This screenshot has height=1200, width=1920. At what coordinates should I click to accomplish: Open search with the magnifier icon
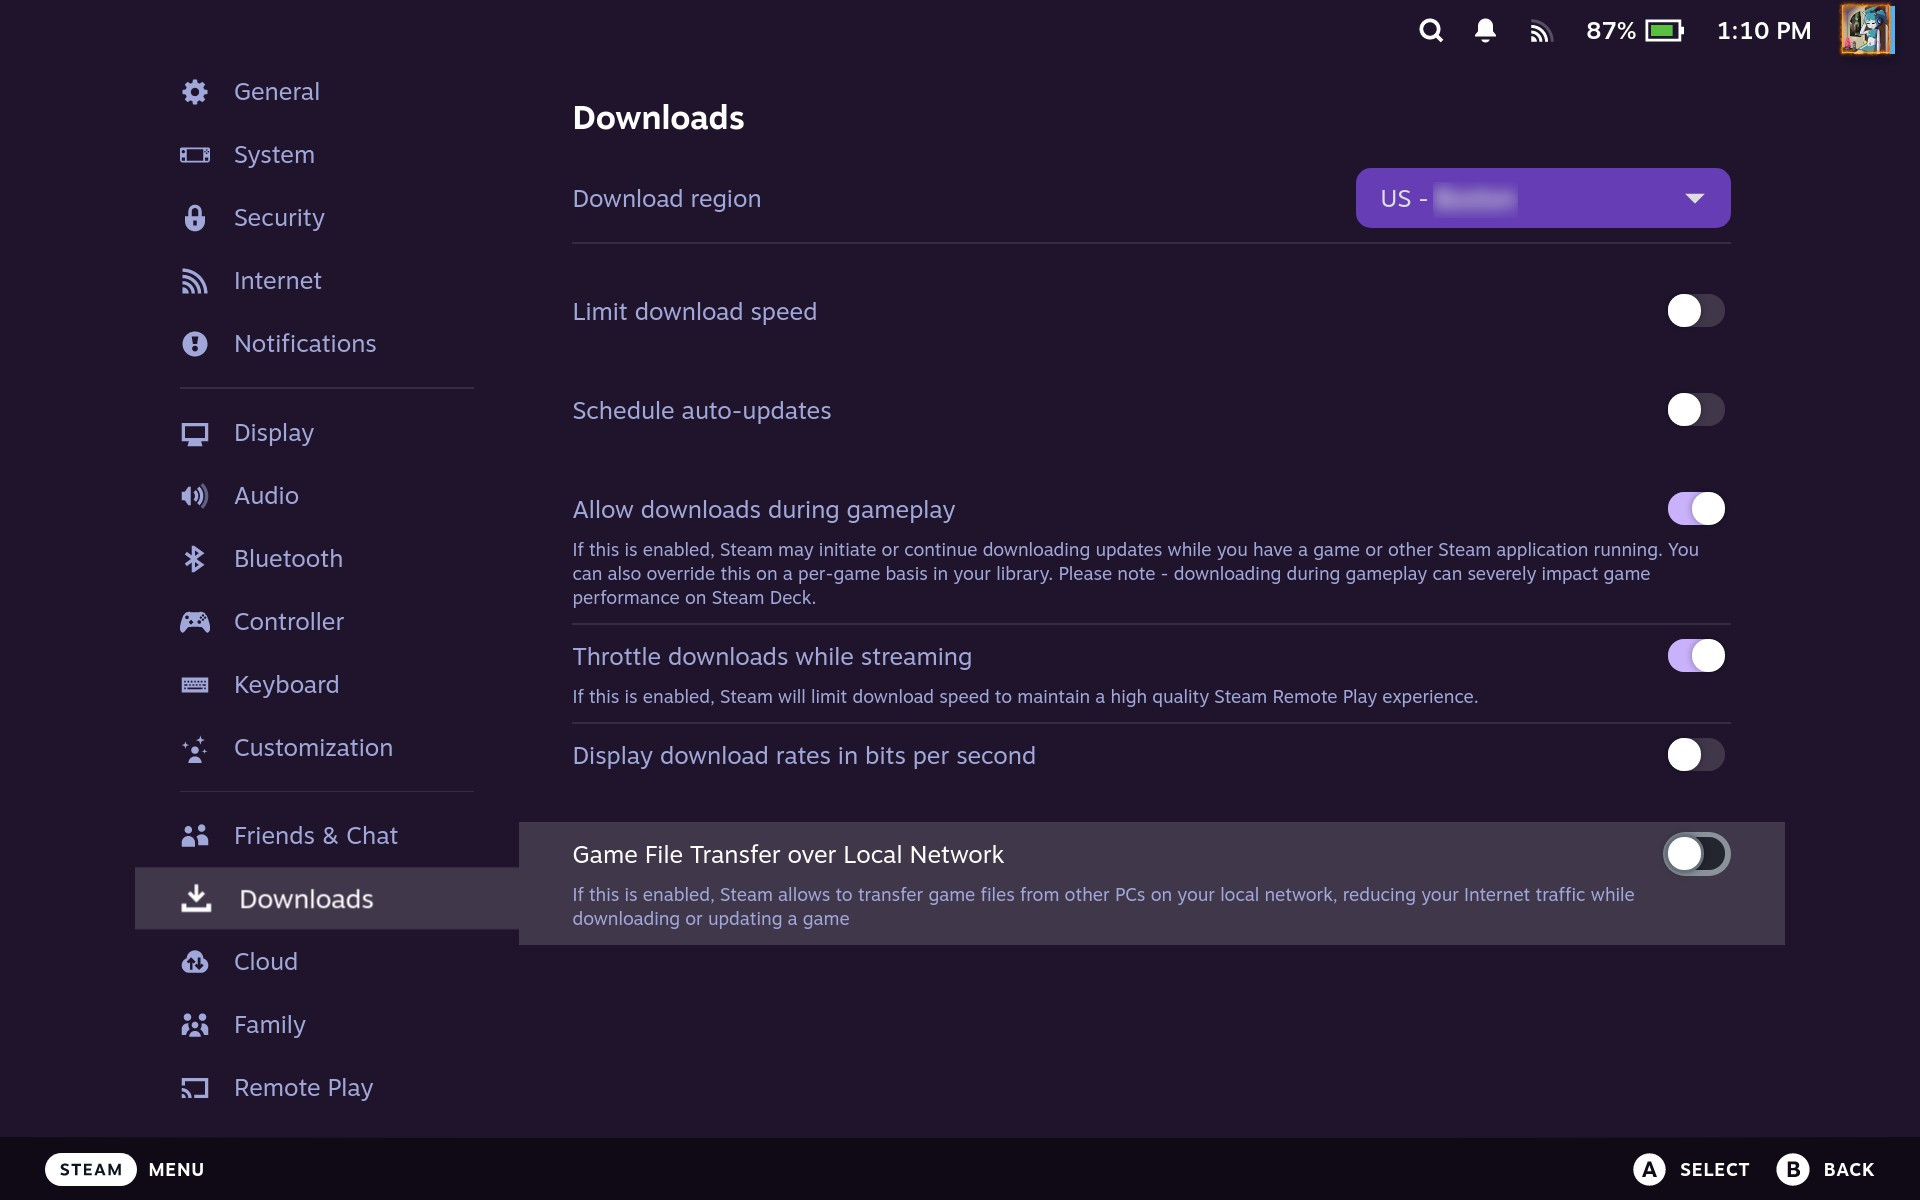click(x=1431, y=31)
